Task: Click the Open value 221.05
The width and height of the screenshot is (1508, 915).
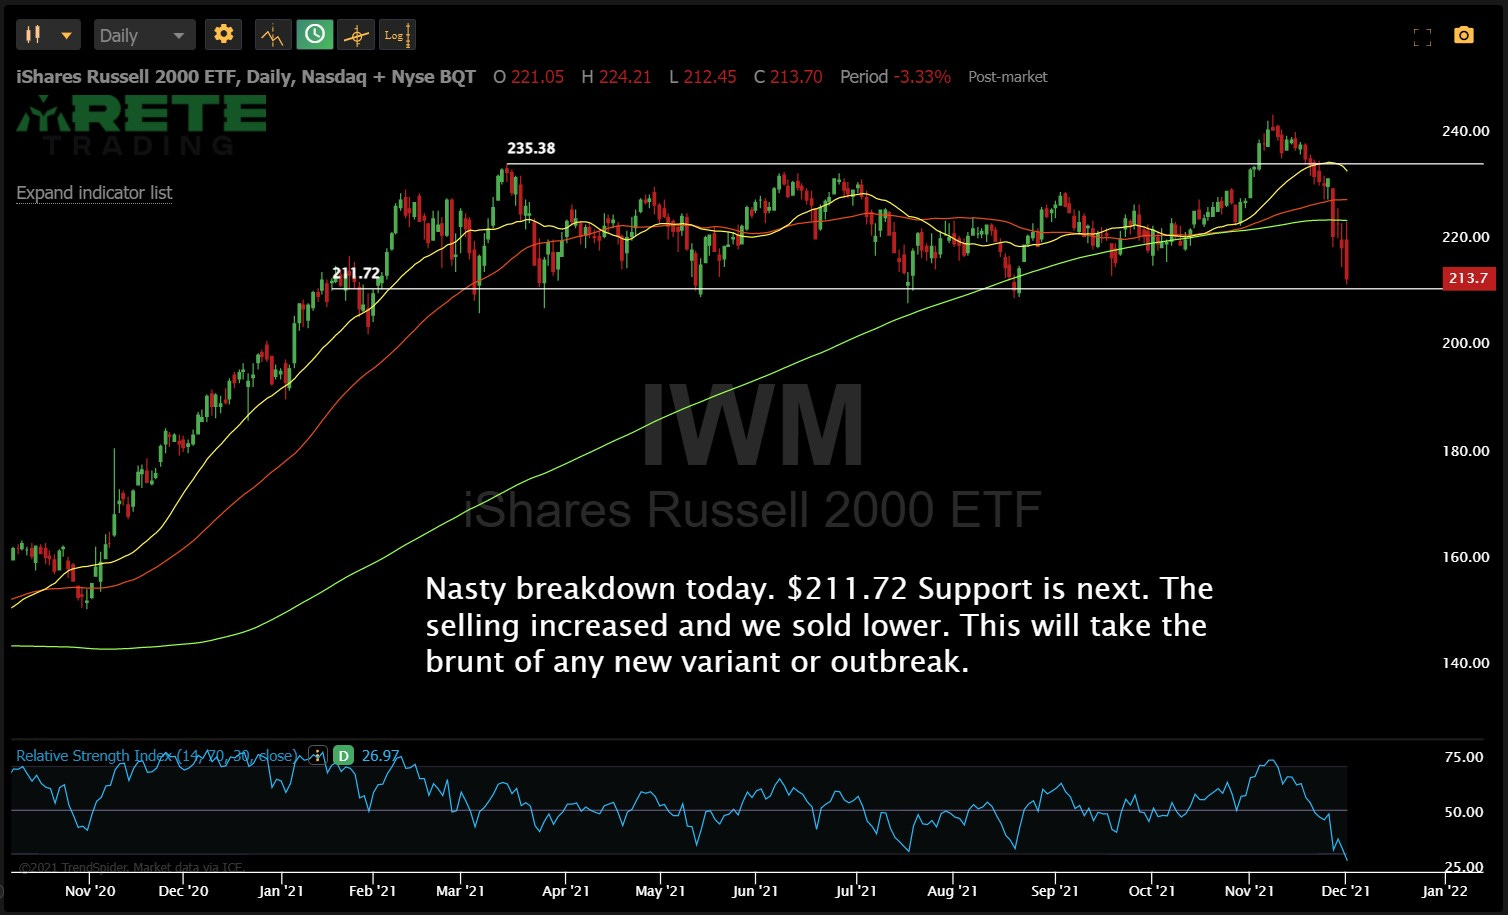Action: [537, 77]
